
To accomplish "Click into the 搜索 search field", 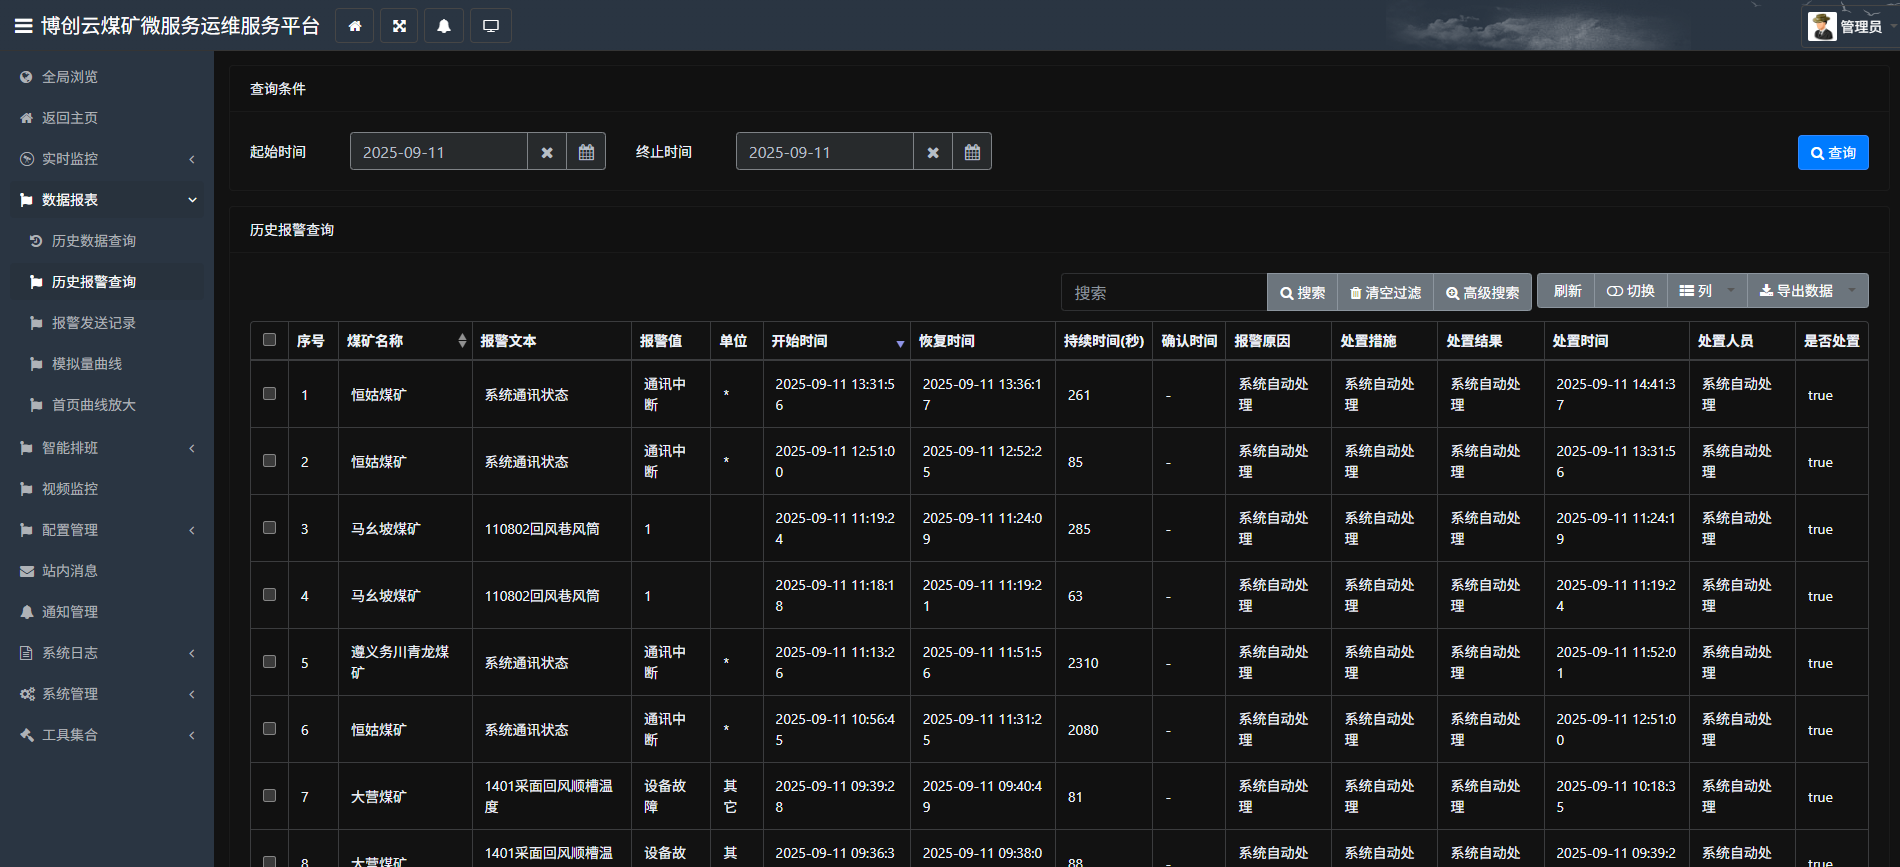I will [1163, 293].
